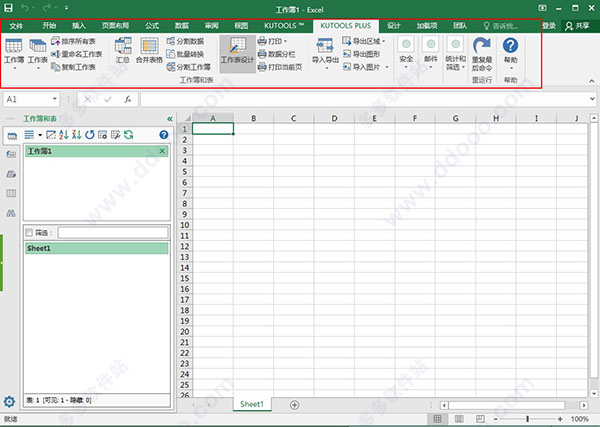Click the 共享 share button
This screenshot has height=427, width=600.
577,26
